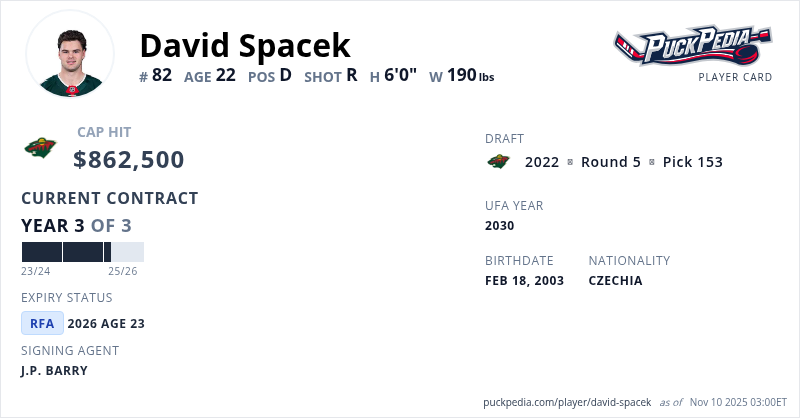
Task: Select agent name J.P. Barry
Action: coord(54,371)
